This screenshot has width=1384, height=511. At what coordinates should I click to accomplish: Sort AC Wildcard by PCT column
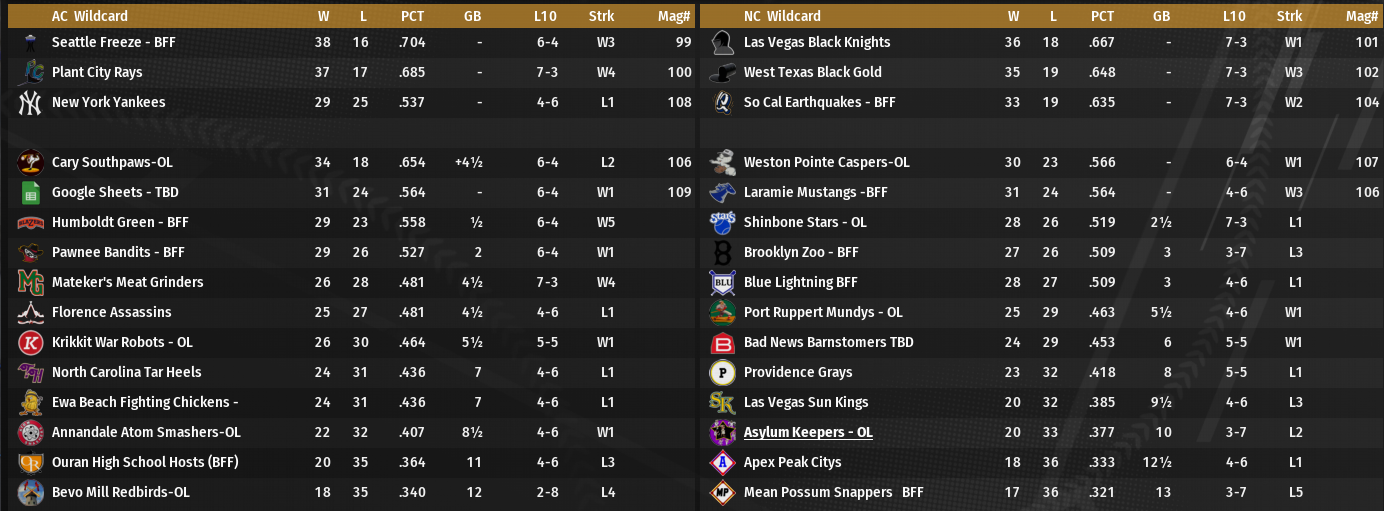412,16
